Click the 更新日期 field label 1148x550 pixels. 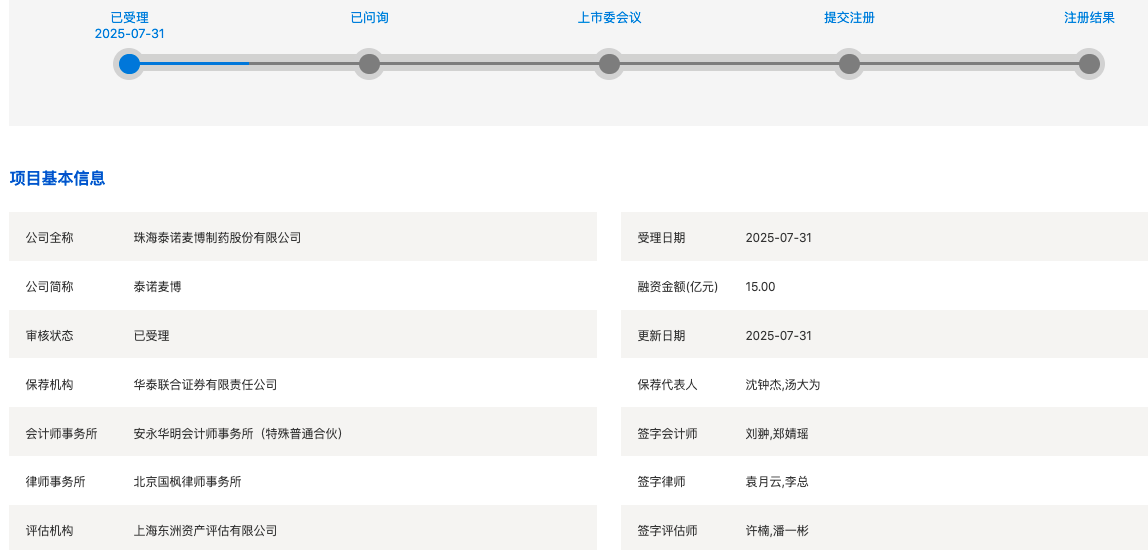click(x=662, y=335)
